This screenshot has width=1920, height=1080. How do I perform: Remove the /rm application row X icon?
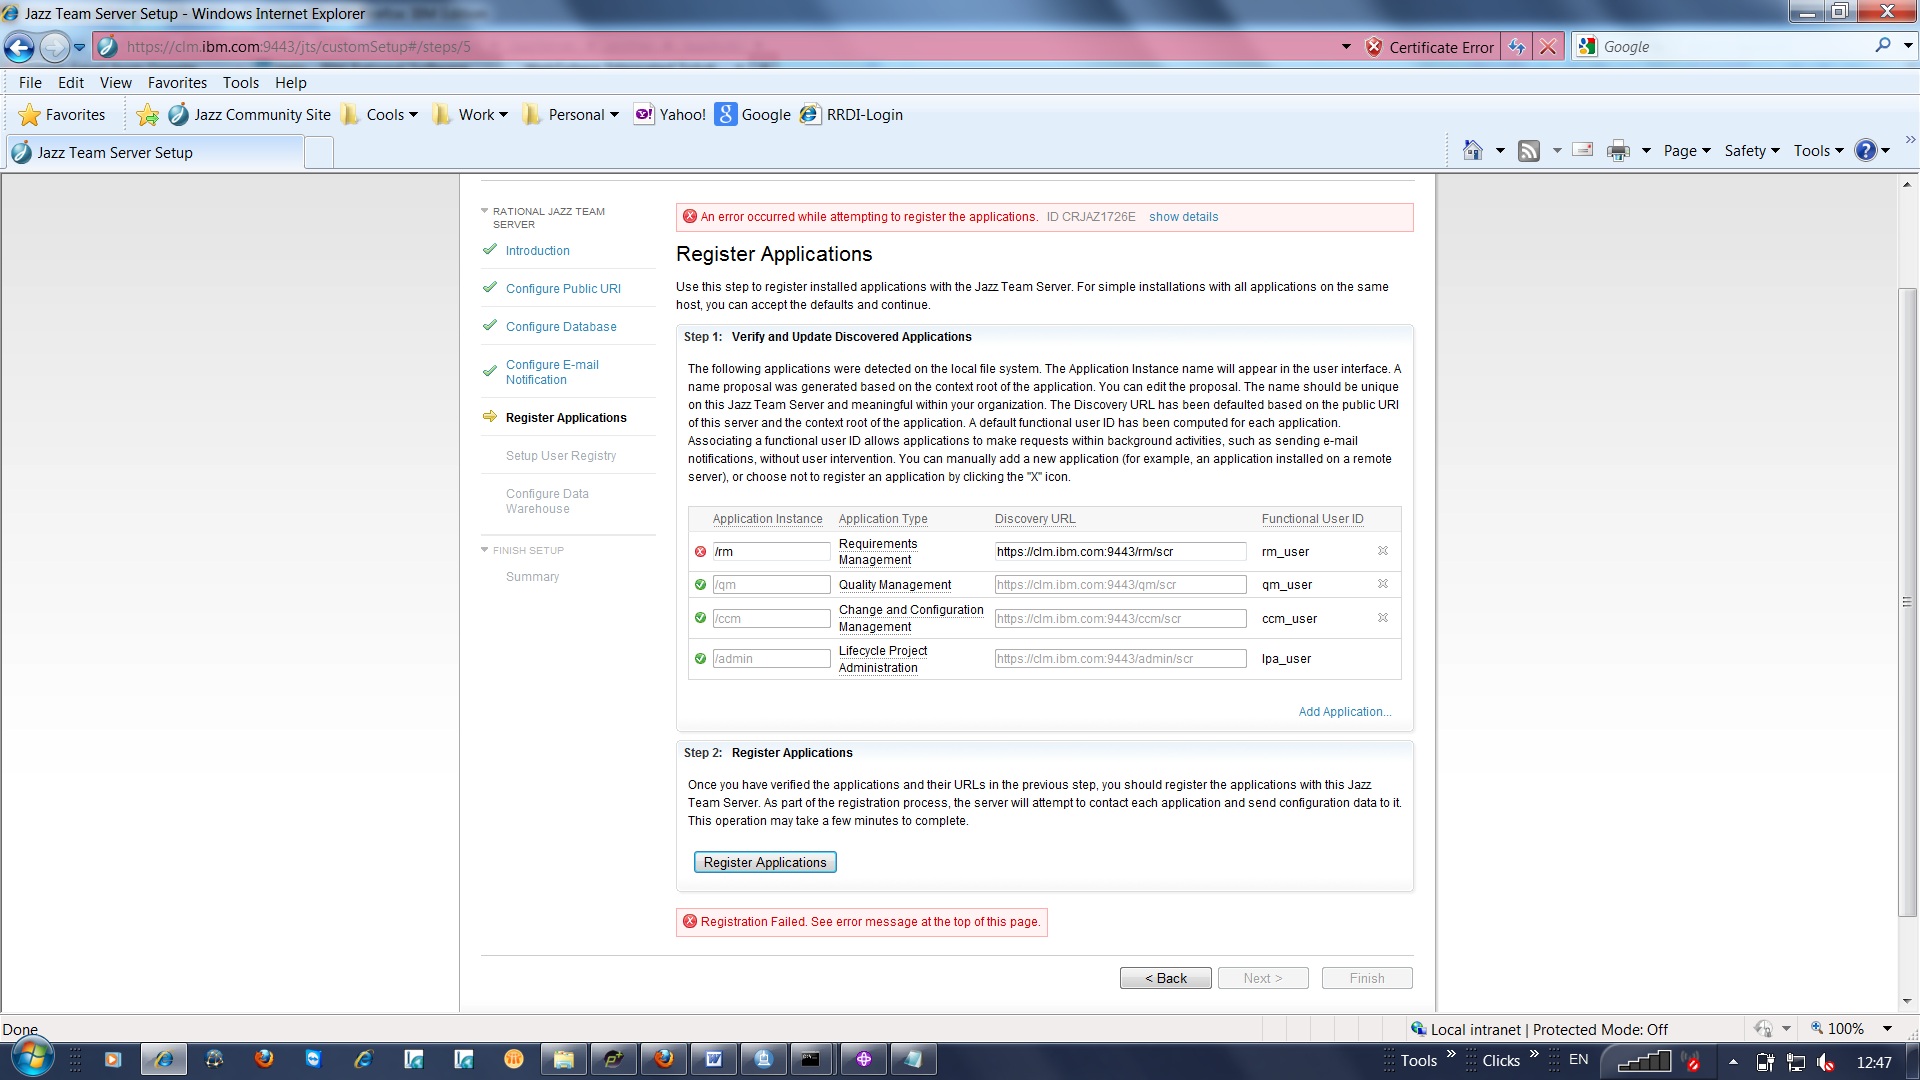click(x=1383, y=551)
